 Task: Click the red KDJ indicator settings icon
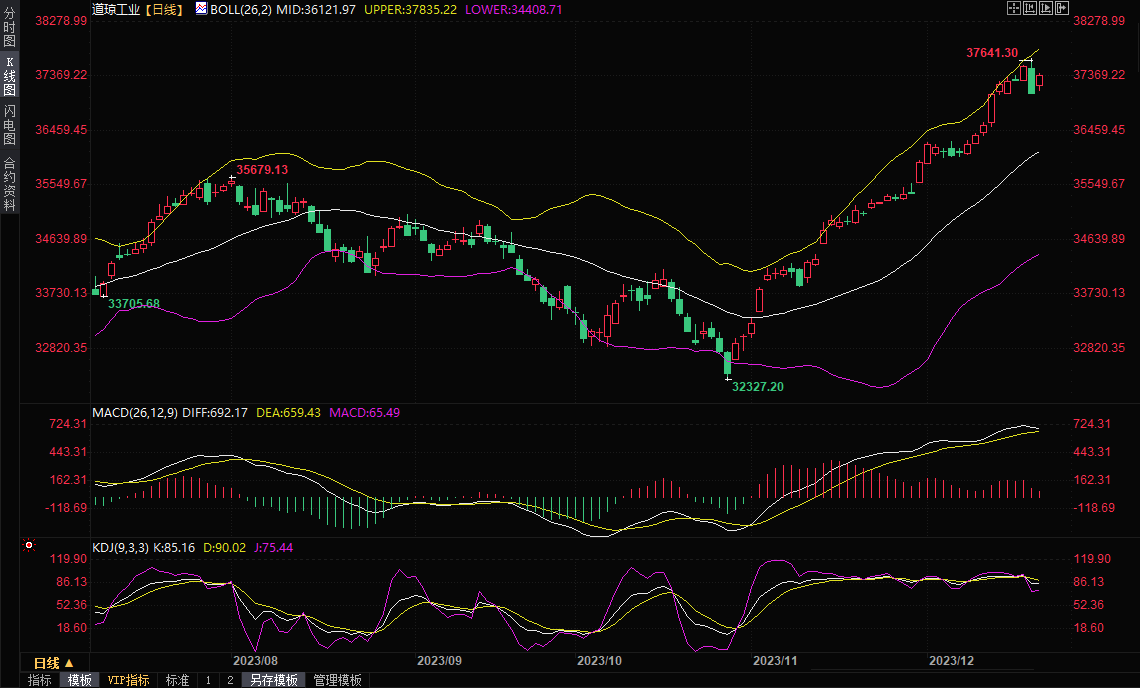pos(29,546)
